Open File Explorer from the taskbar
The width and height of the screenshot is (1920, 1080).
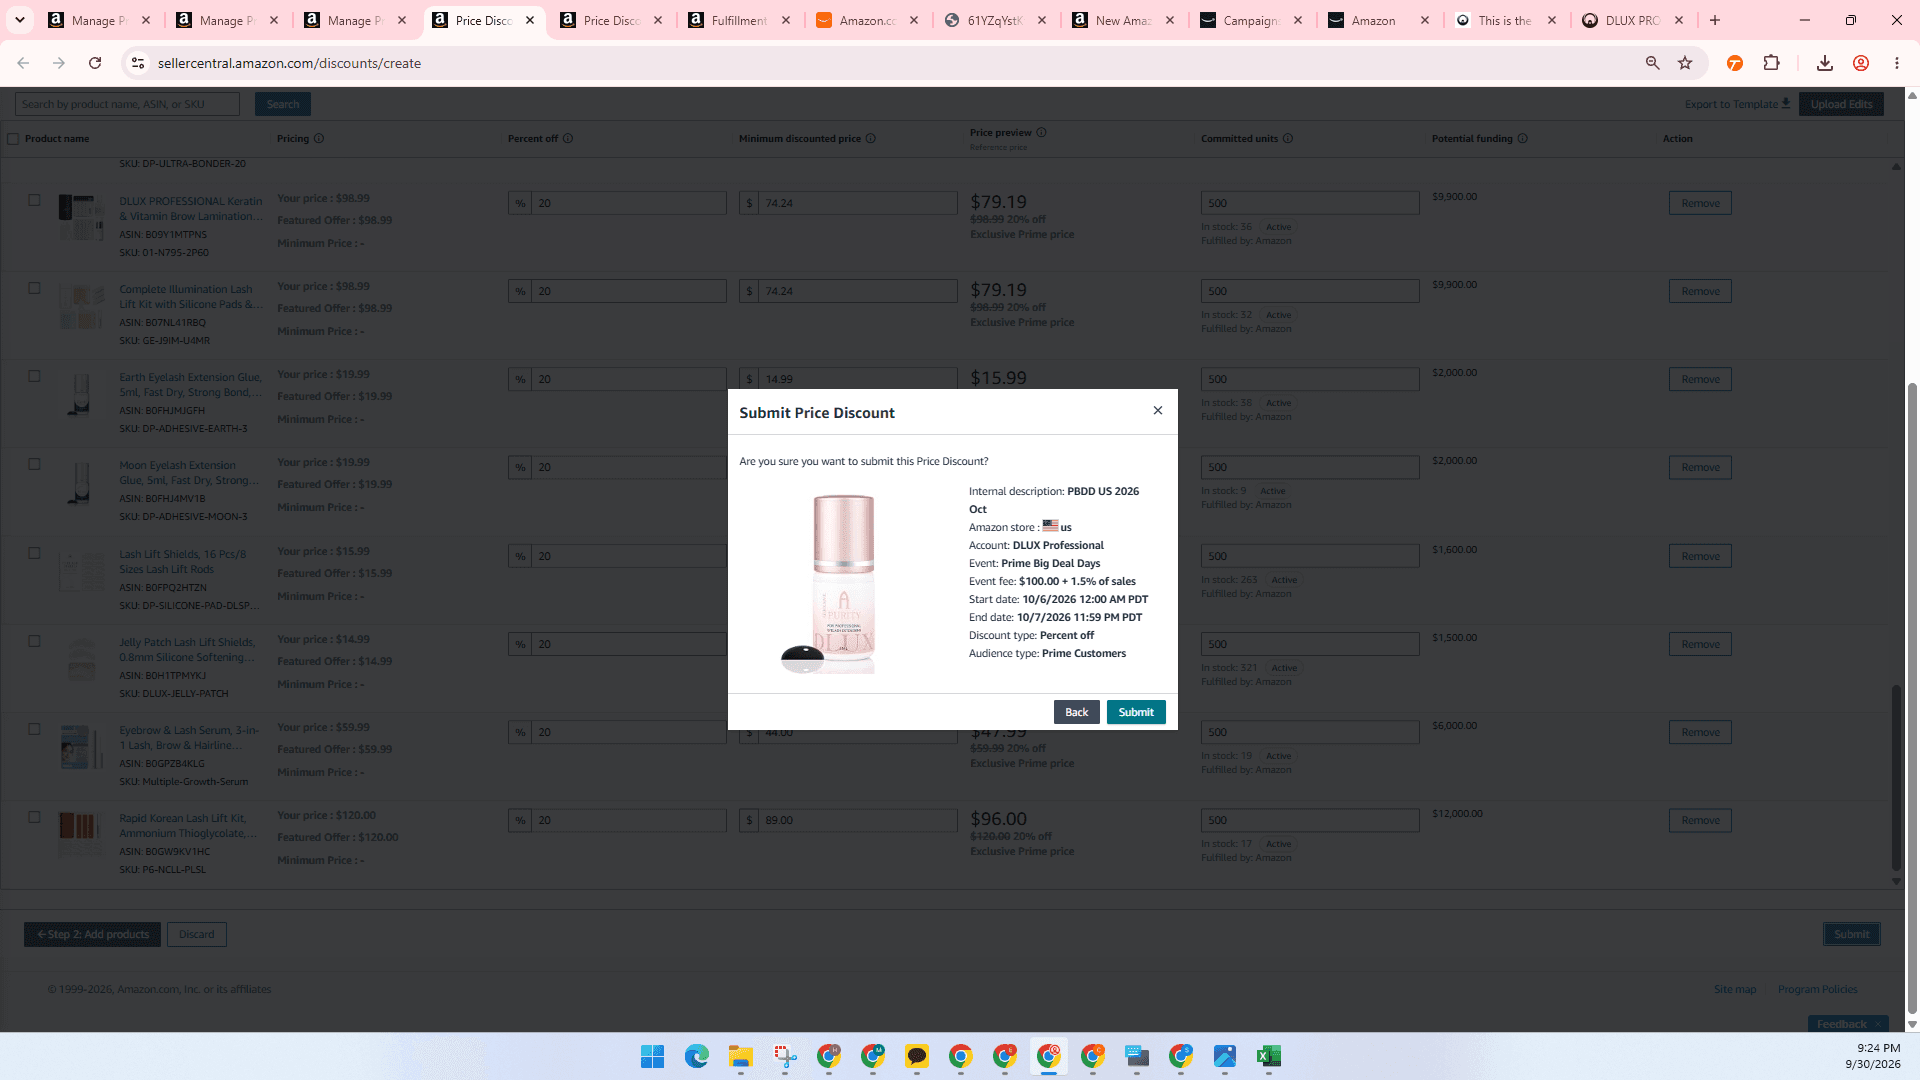740,1056
